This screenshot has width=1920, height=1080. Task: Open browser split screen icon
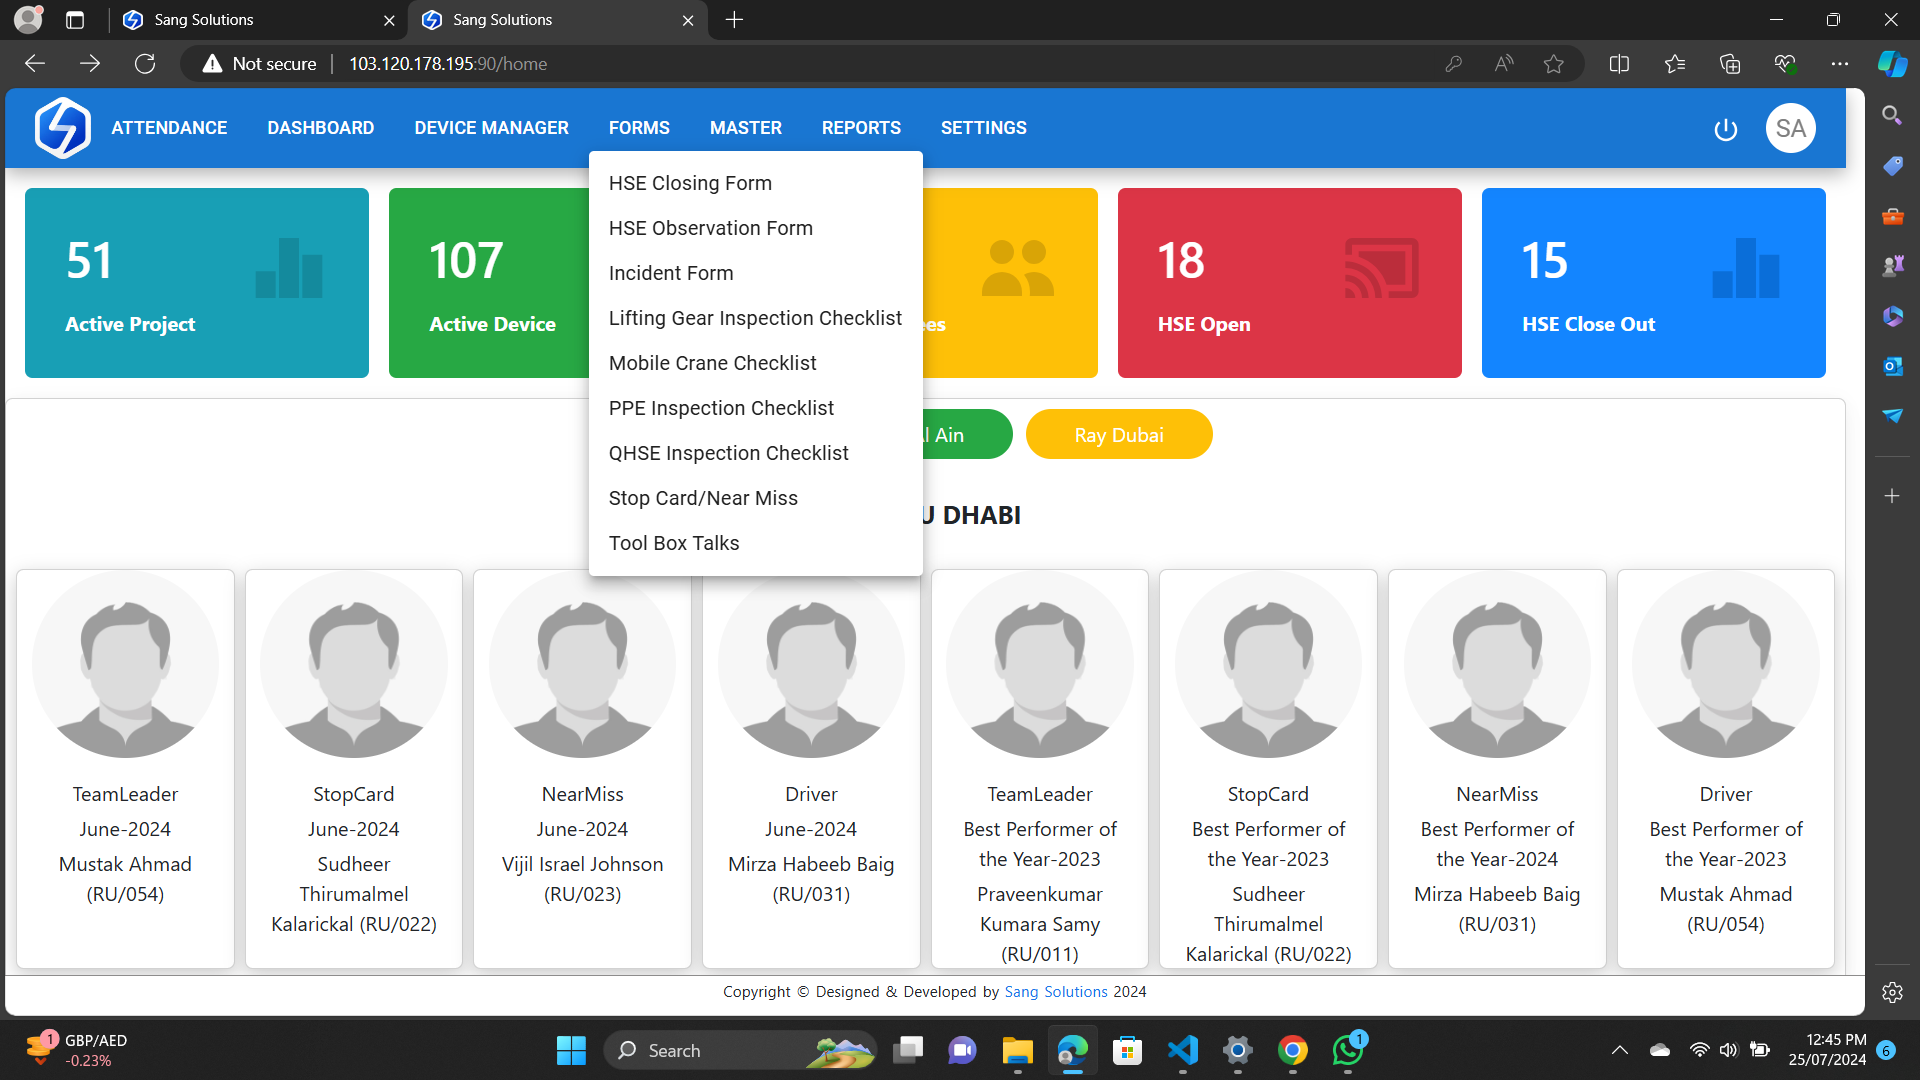[1619, 64]
